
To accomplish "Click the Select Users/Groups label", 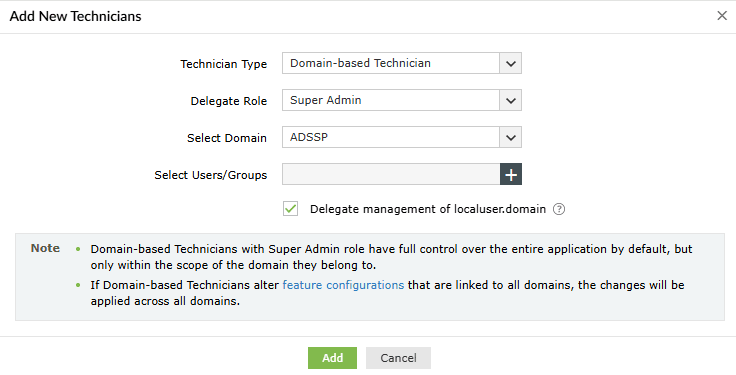I will pyautogui.click(x=211, y=175).
